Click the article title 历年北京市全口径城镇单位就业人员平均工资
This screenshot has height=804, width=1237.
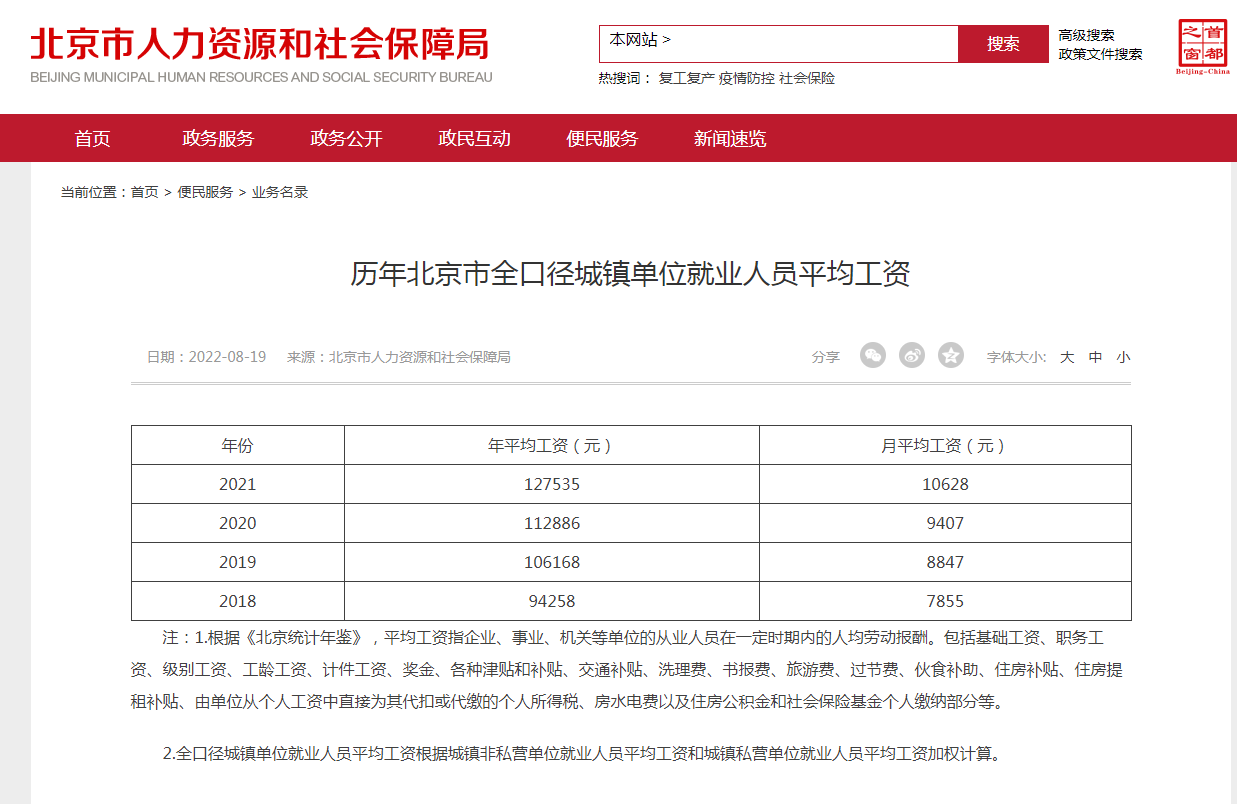click(x=630, y=274)
